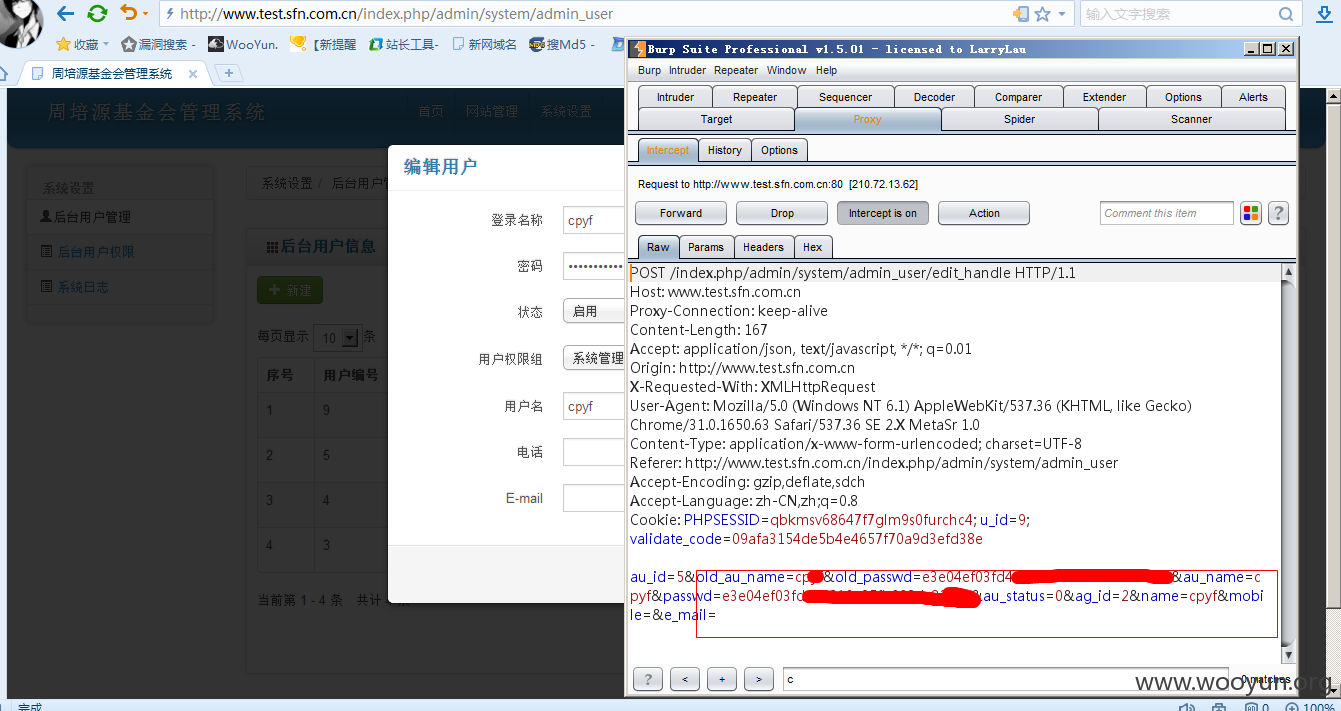Switch to Burp Intruder tab
Image resolution: width=1341 pixels, height=711 pixels.
point(675,97)
